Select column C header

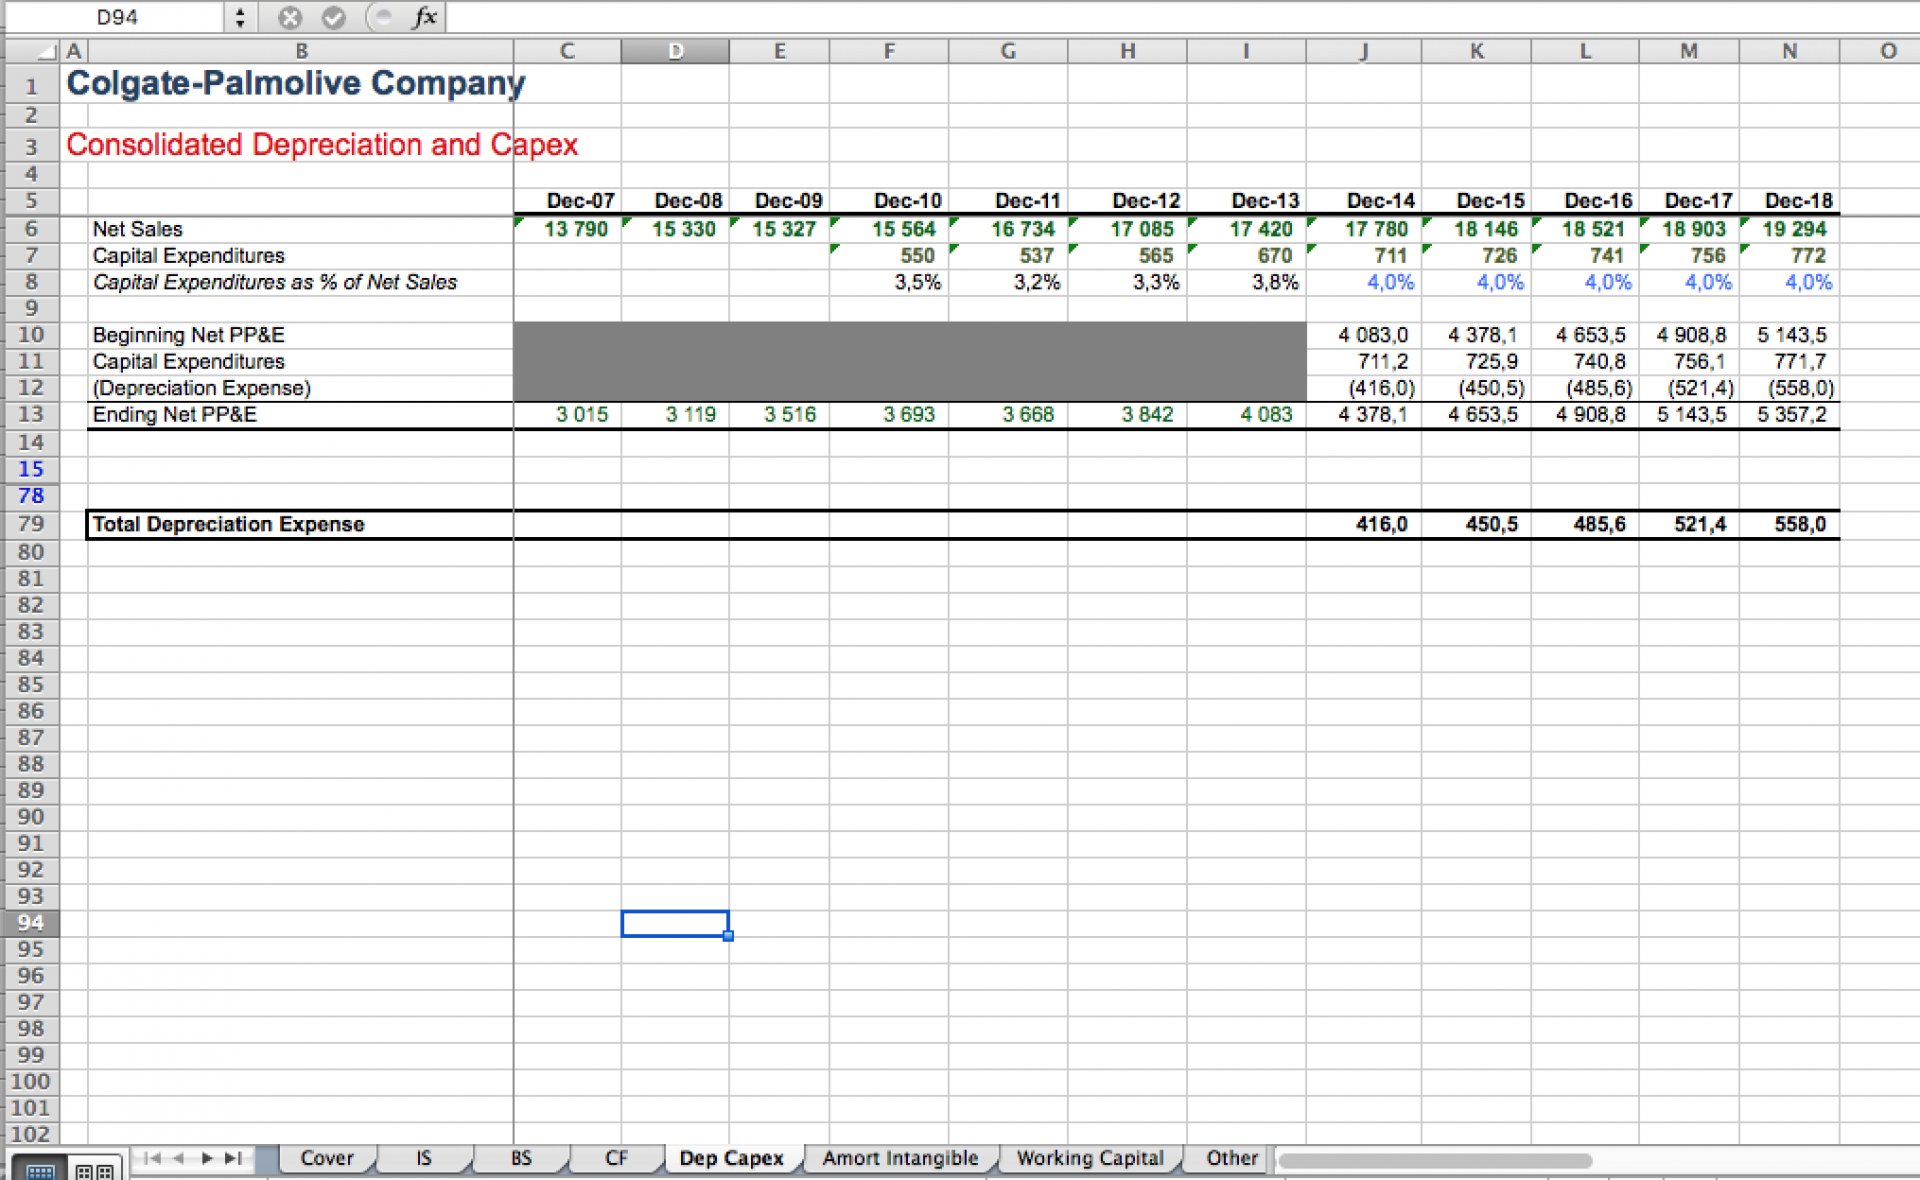(567, 51)
